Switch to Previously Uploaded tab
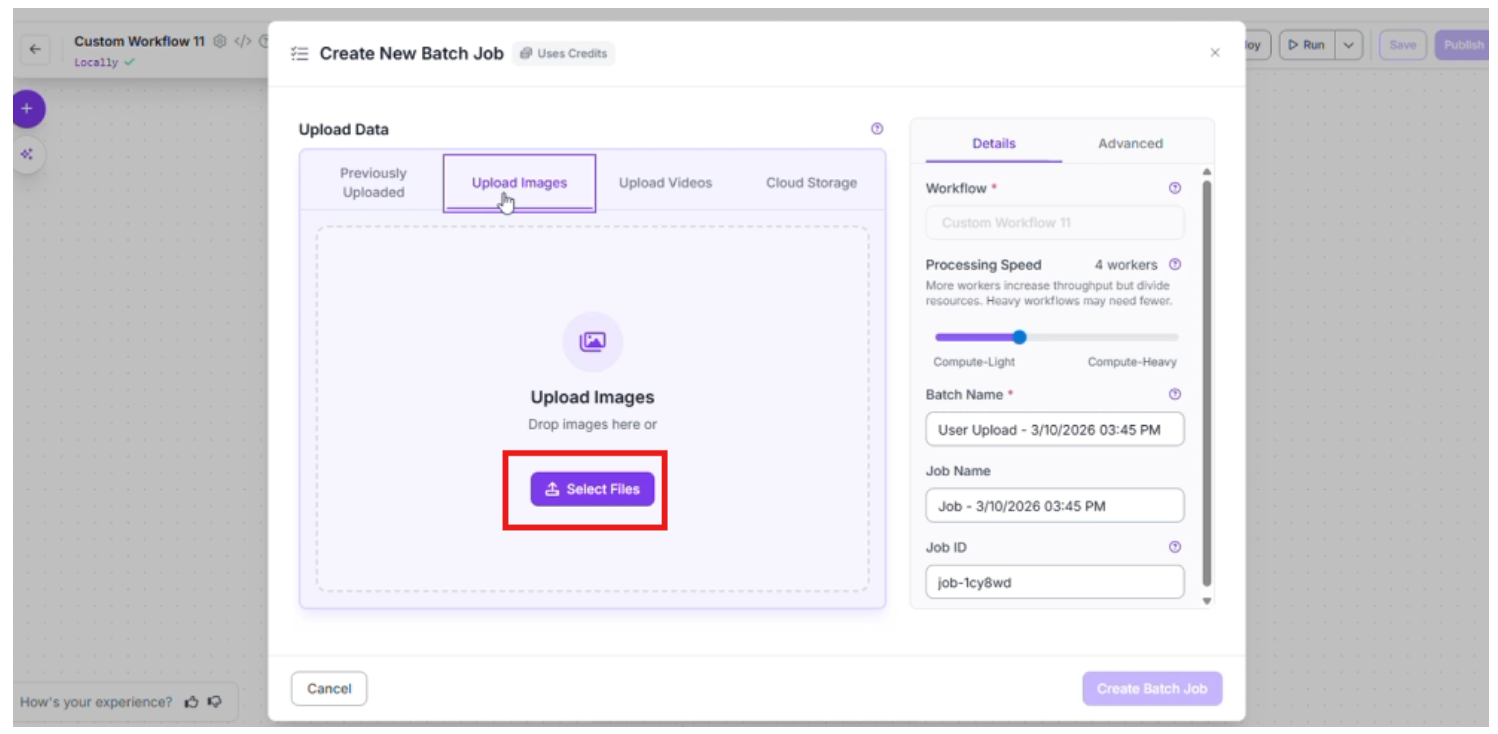1498x734 pixels. tap(373, 183)
